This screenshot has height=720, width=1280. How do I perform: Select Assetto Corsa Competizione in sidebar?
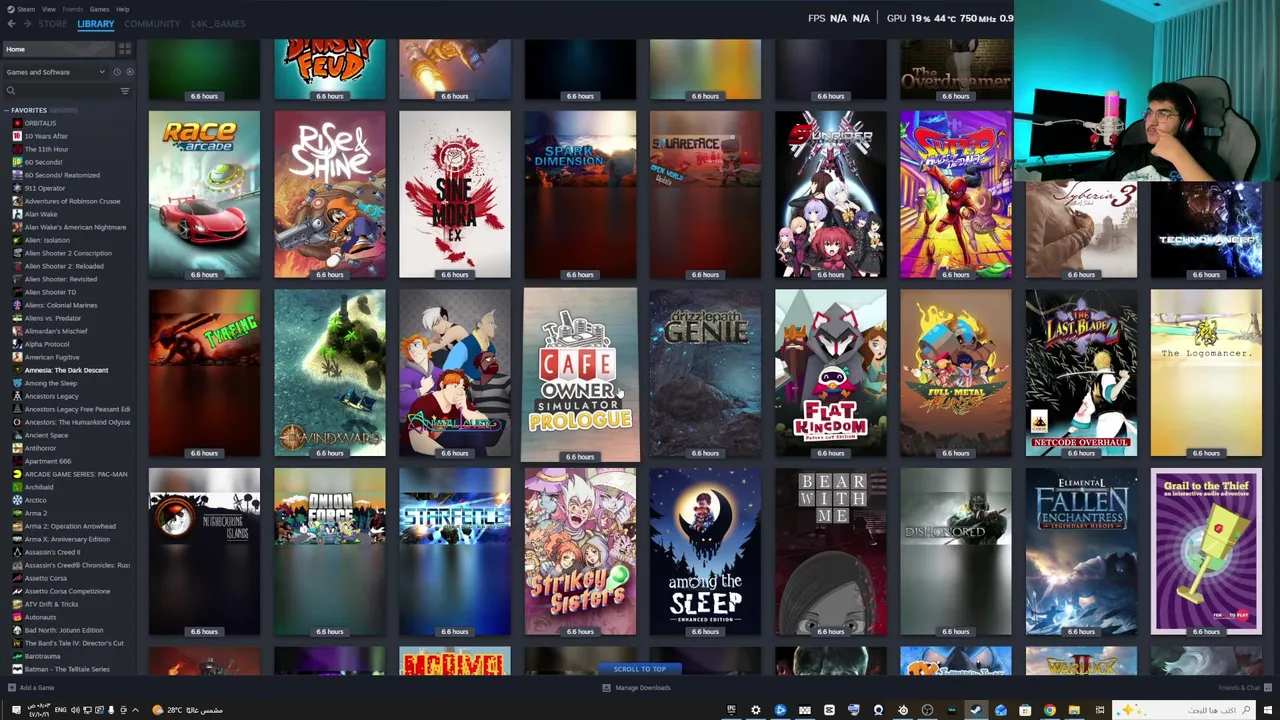point(67,591)
